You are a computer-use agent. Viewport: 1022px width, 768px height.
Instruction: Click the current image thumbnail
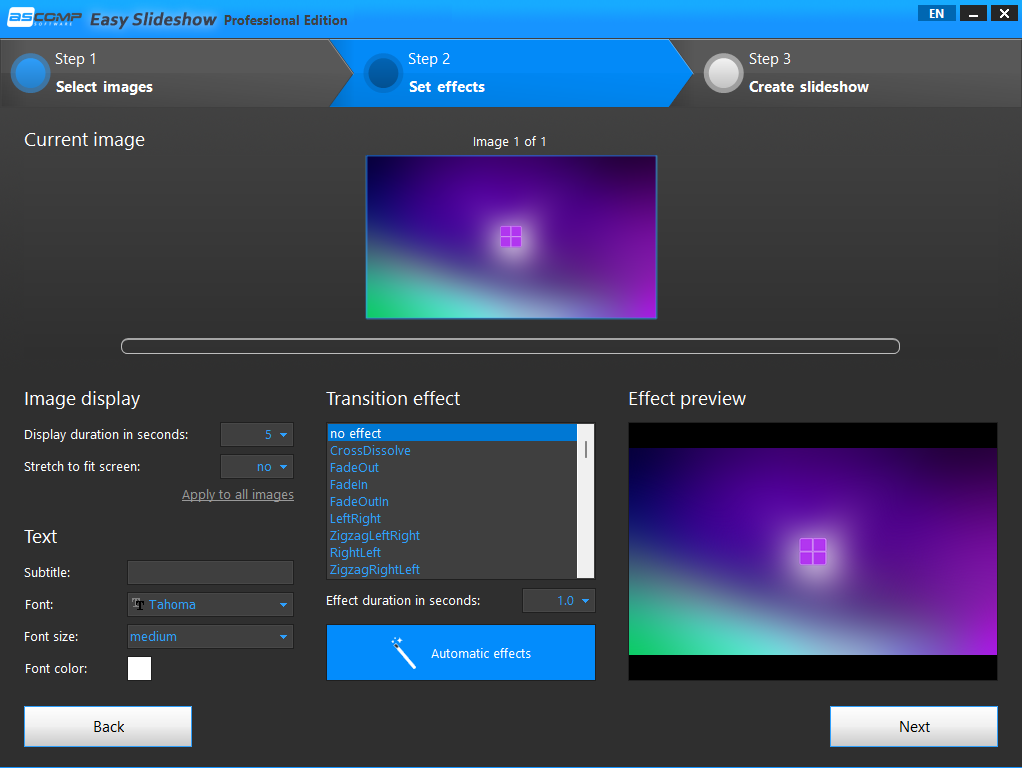(x=512, y=237)
